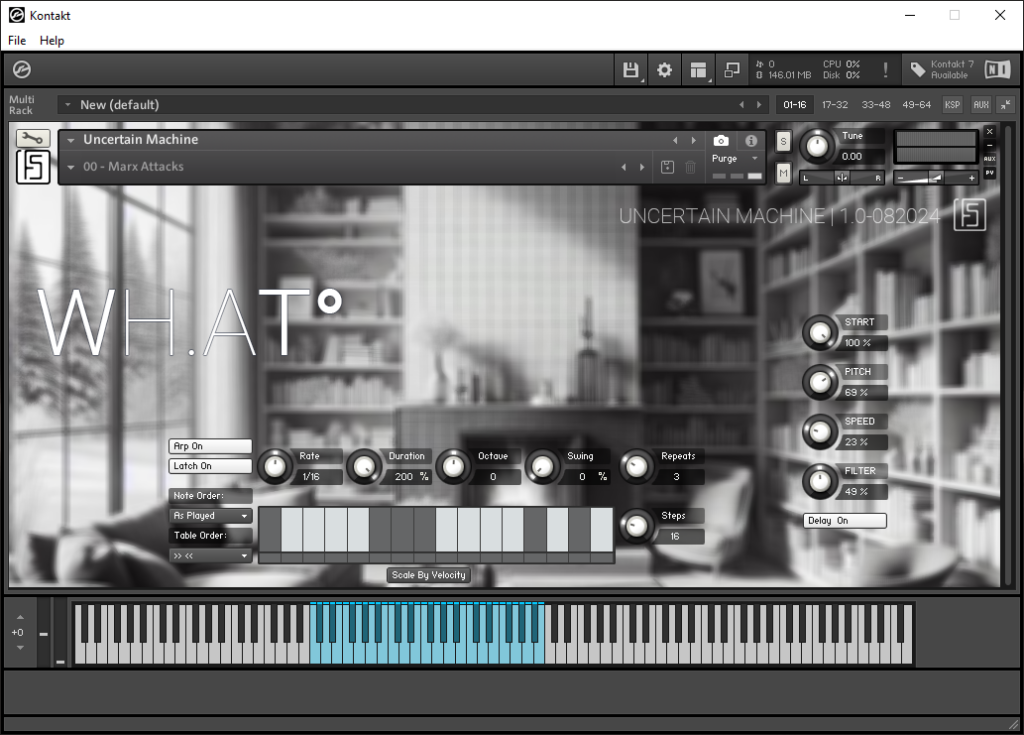
Task: Click the Steps knob
Action: (636, 526)
